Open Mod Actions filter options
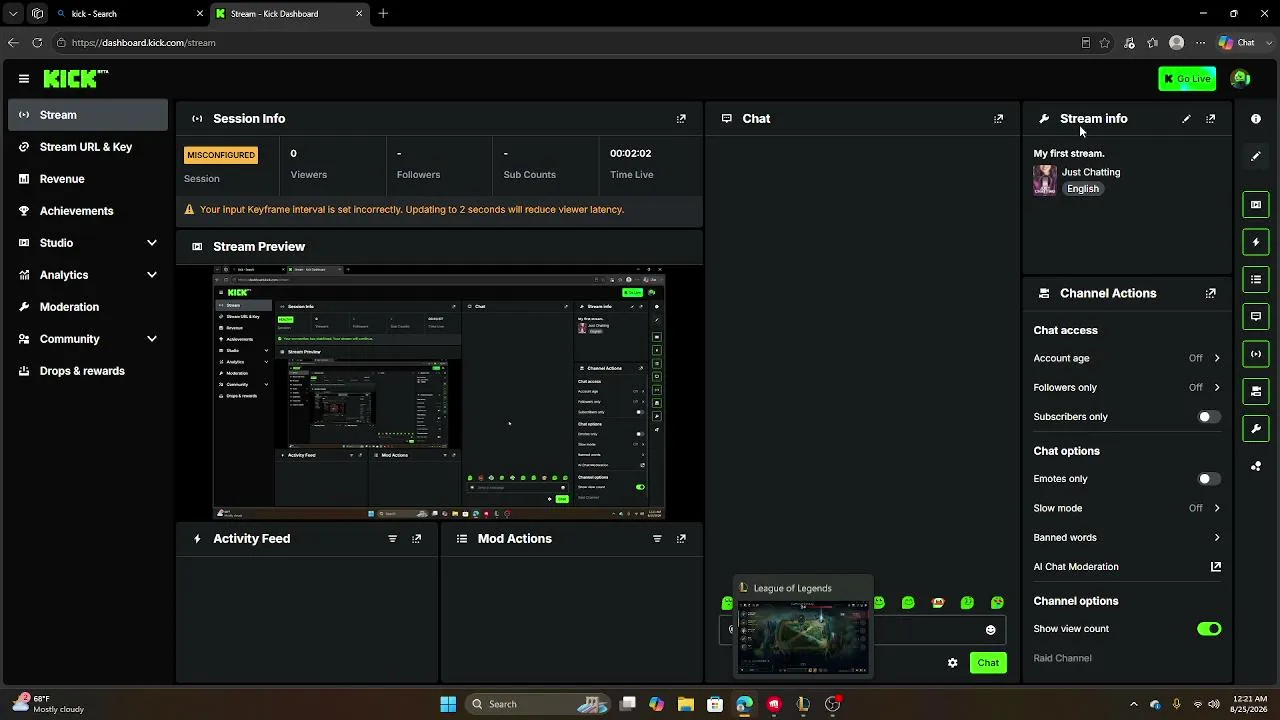This screenshot has width=1280, height=720. (657, 538)
